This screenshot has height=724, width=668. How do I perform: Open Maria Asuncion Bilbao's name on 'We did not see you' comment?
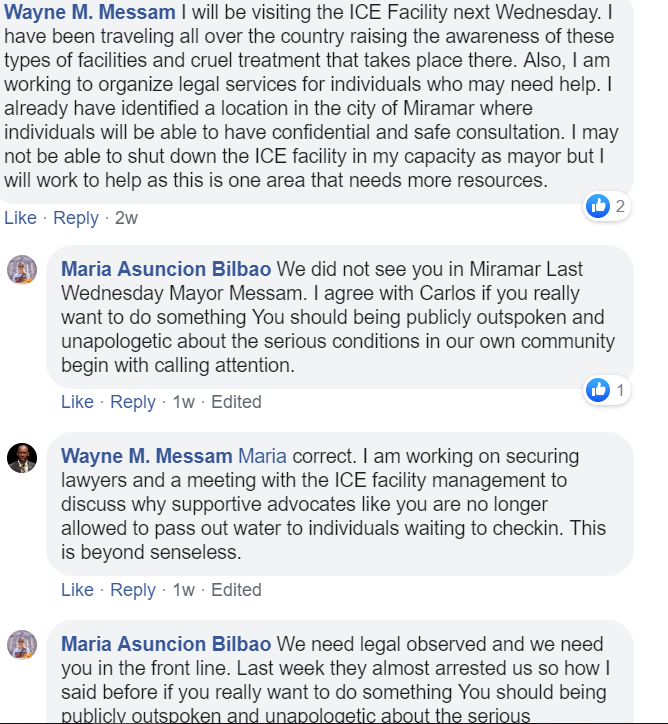166,270
